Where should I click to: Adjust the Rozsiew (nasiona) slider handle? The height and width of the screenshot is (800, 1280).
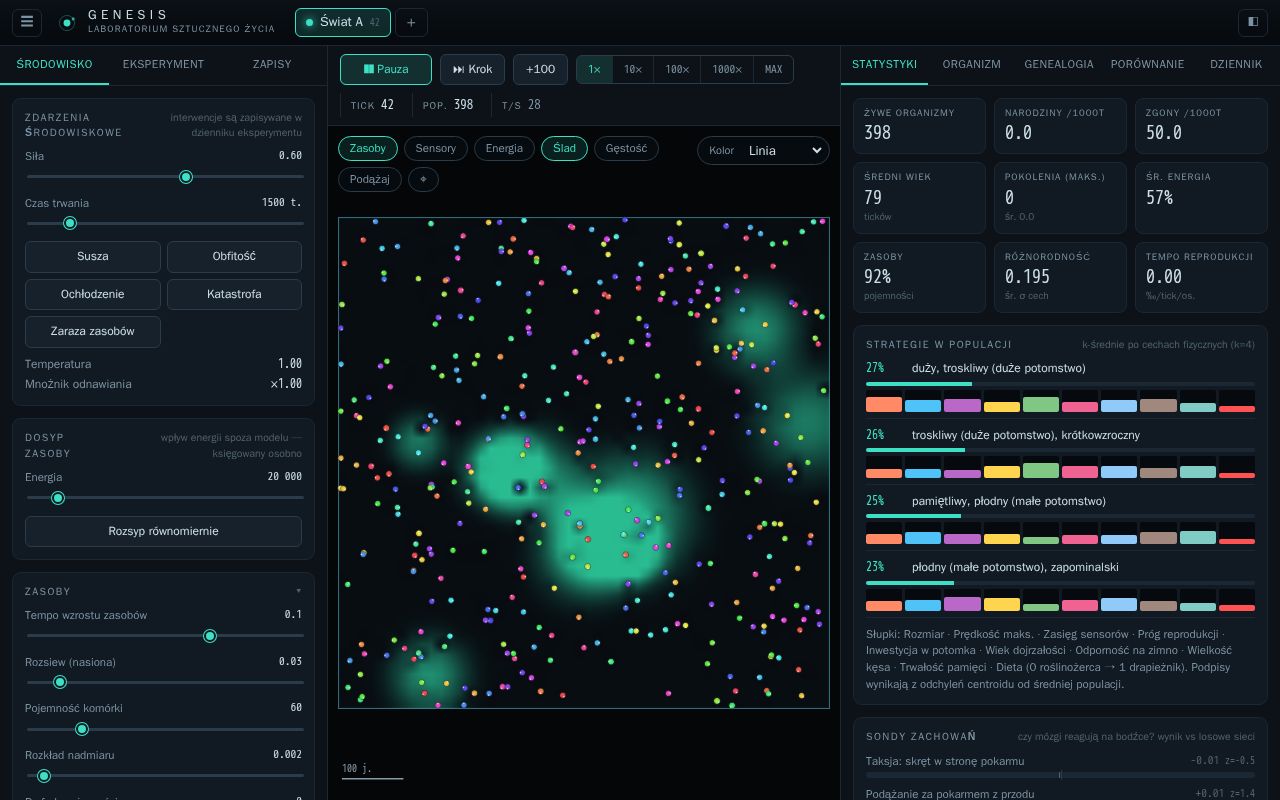coord(60,682)
